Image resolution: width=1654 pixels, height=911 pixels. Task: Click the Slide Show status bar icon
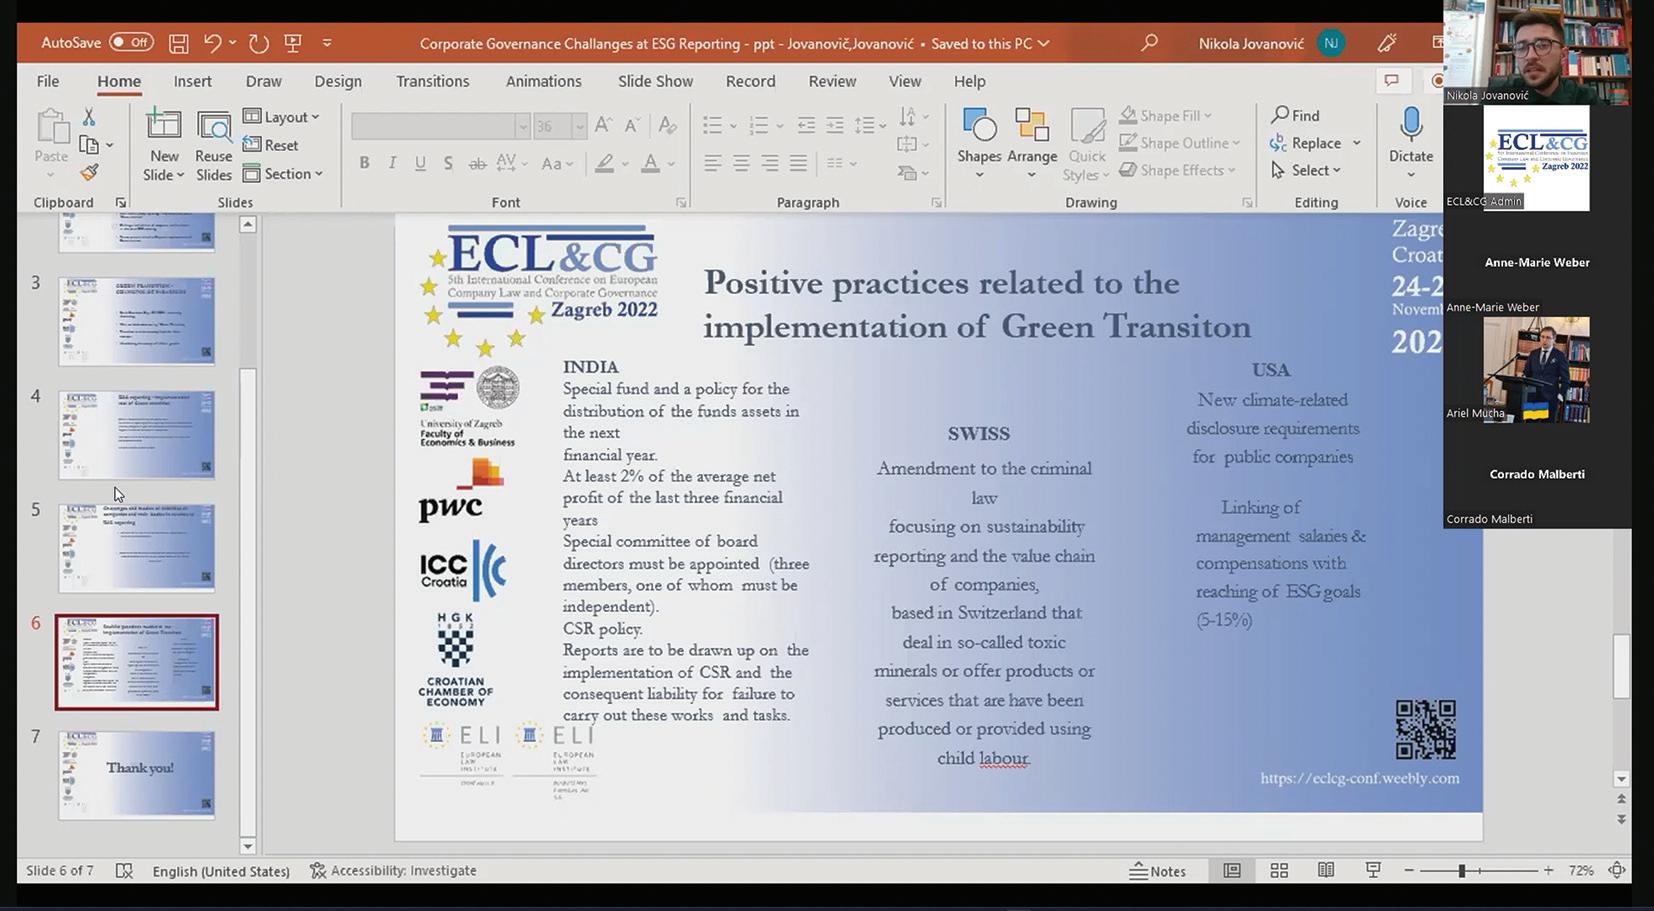tap(1373, 871)
